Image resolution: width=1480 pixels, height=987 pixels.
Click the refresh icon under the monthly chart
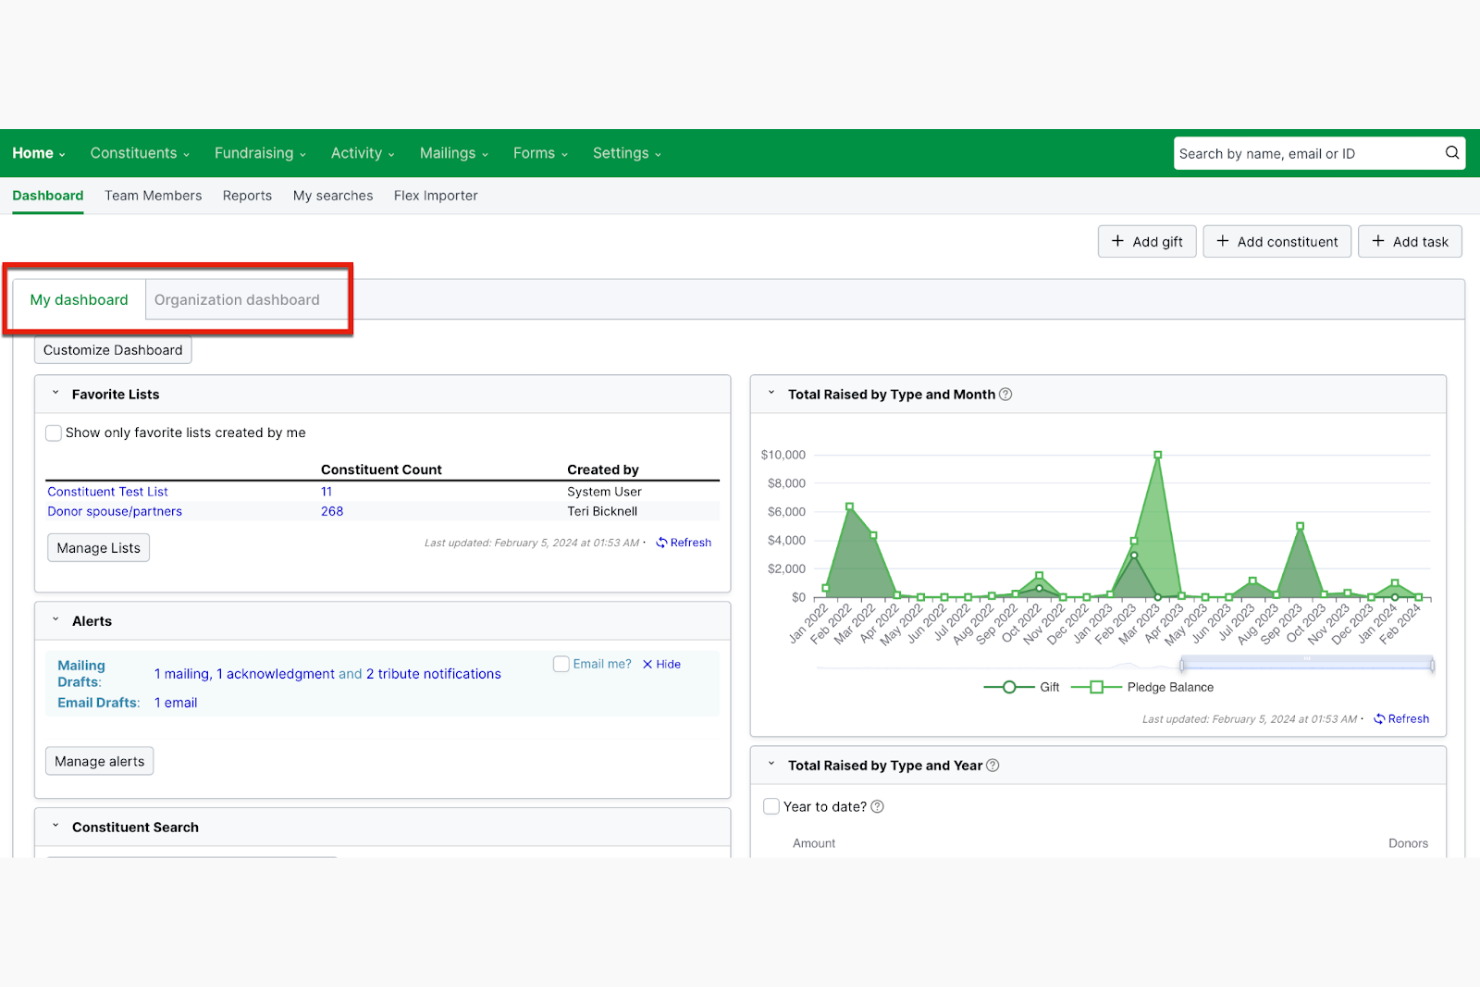click(1379, 719)
